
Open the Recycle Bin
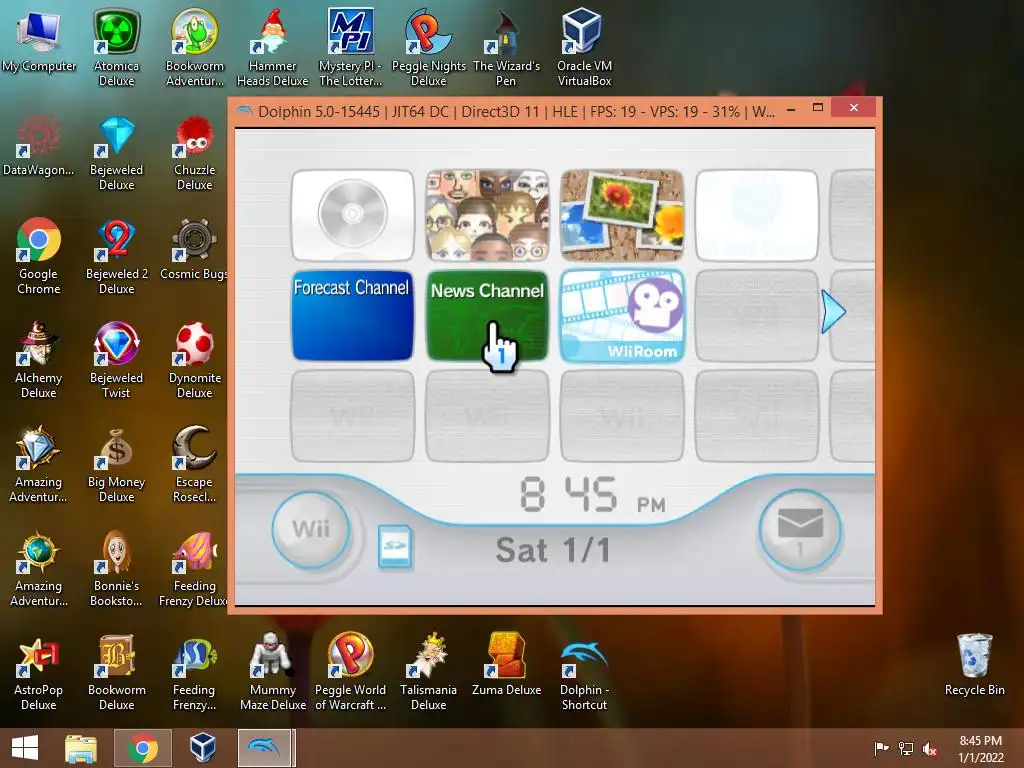click(974, 665)
